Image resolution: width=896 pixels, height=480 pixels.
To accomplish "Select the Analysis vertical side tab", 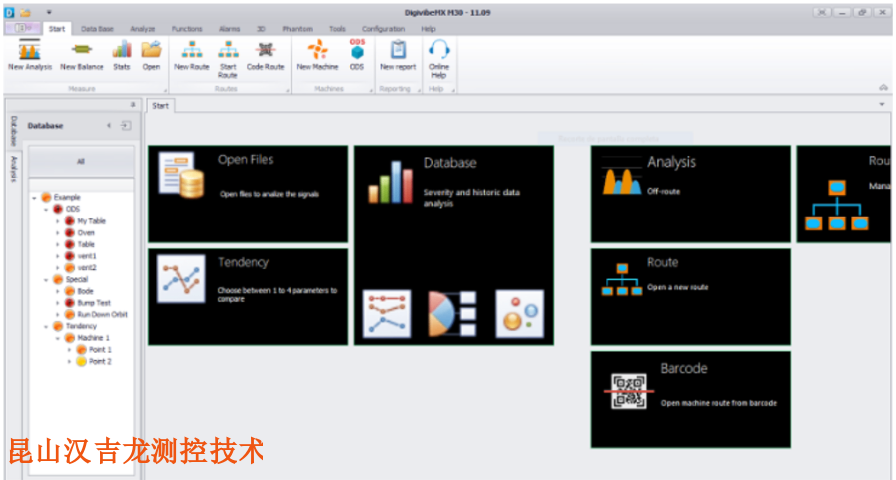I will (x=14, y=169).
